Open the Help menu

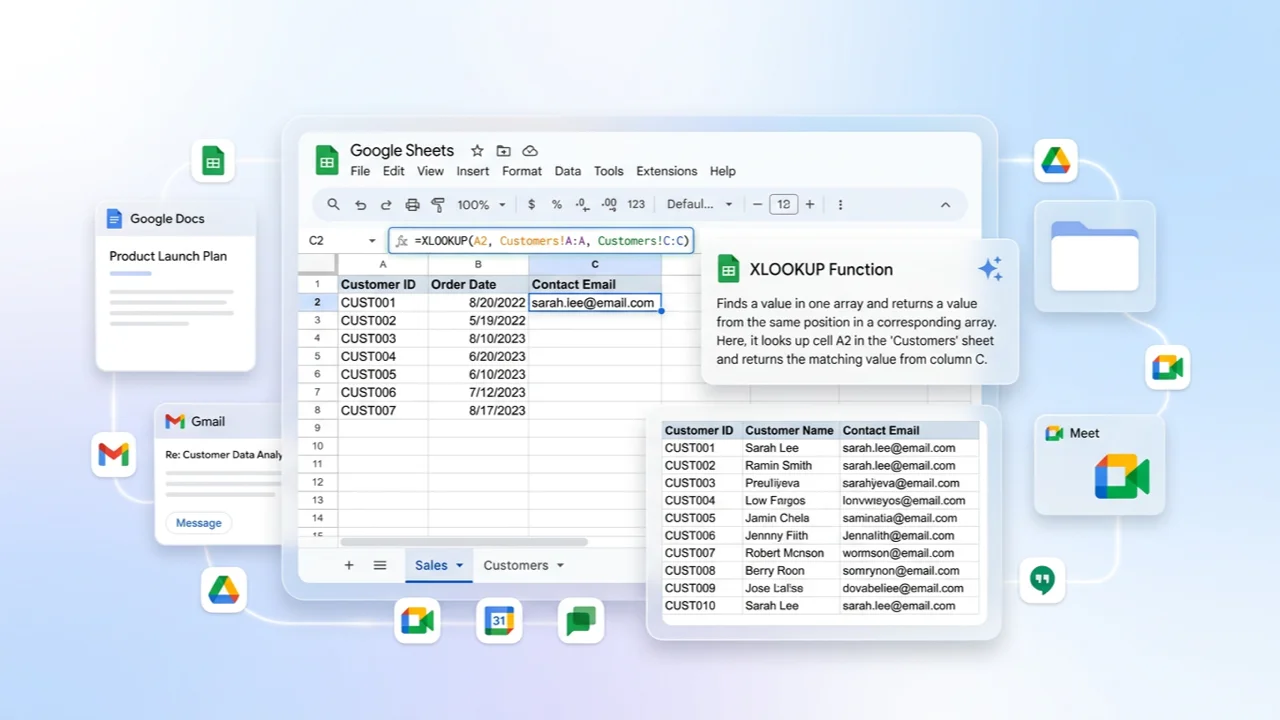(722, 171)
